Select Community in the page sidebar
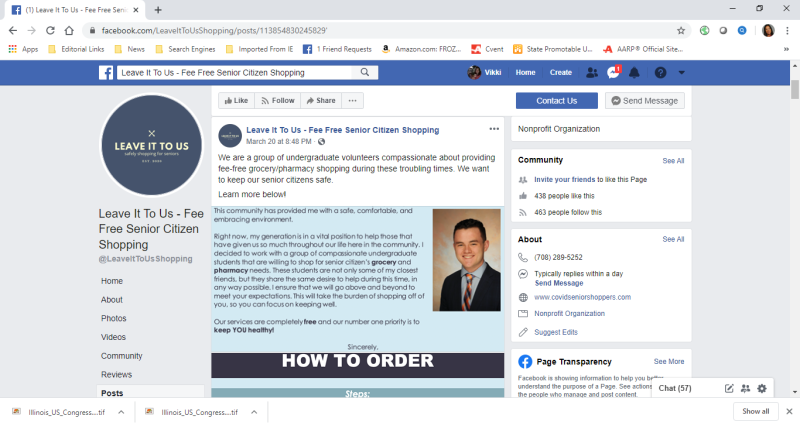Viewport: 800px width, 426px height. click(x=121, y=356)
